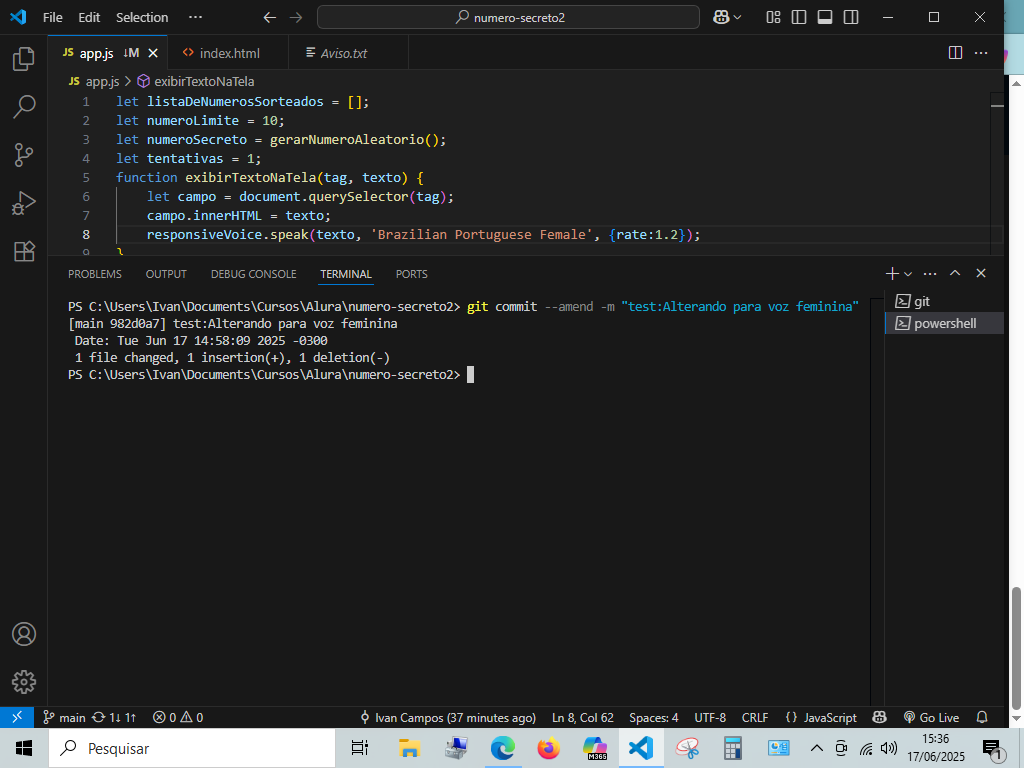Change encoding via UTF-8

710,717
